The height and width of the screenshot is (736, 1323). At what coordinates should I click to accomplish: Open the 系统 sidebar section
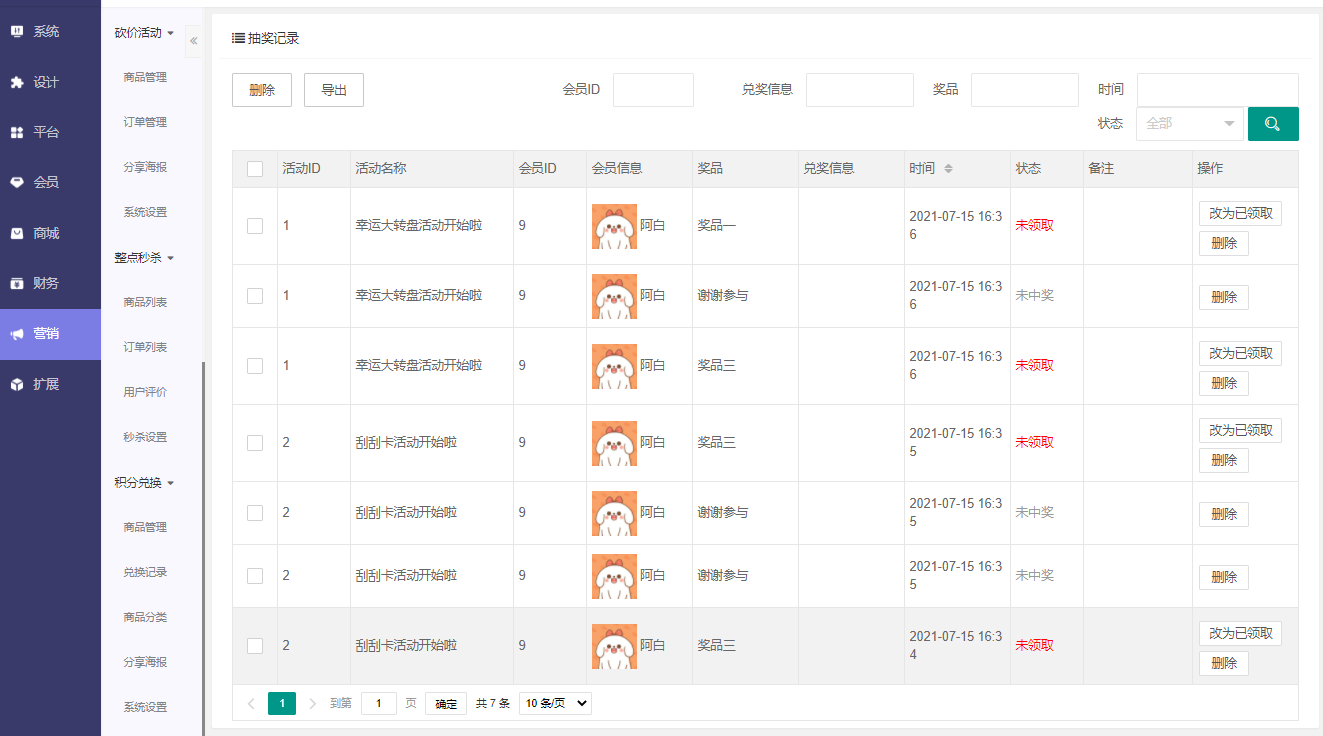pyautogui.click(x=50, y=31)
